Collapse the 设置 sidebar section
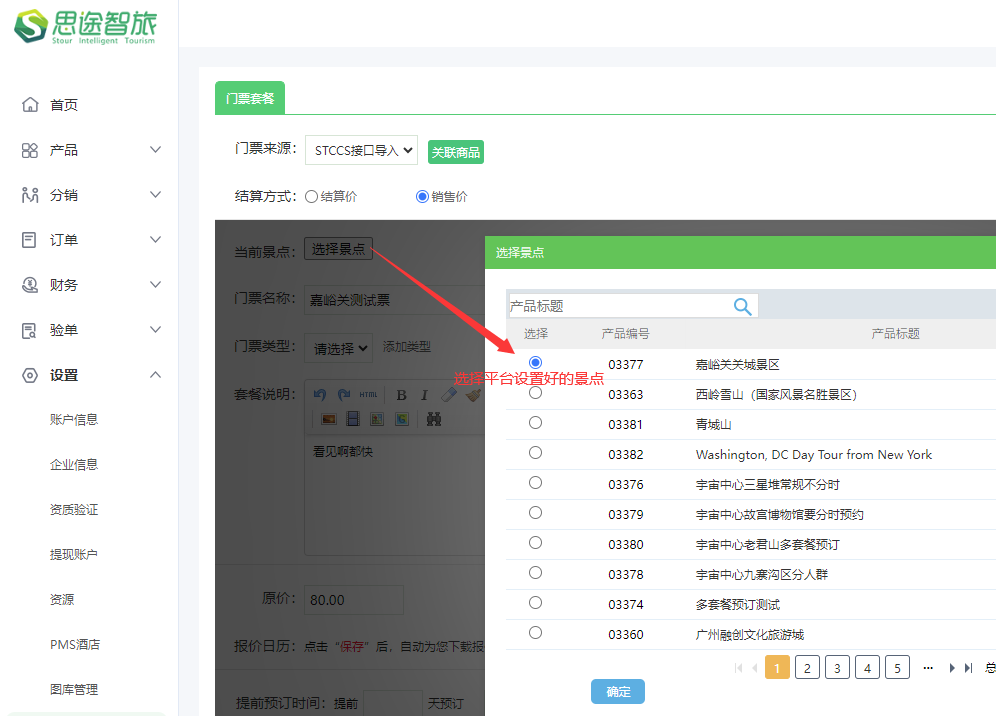Image resolution: width=996 pixels, height=716 pixels. click(90, 375)
